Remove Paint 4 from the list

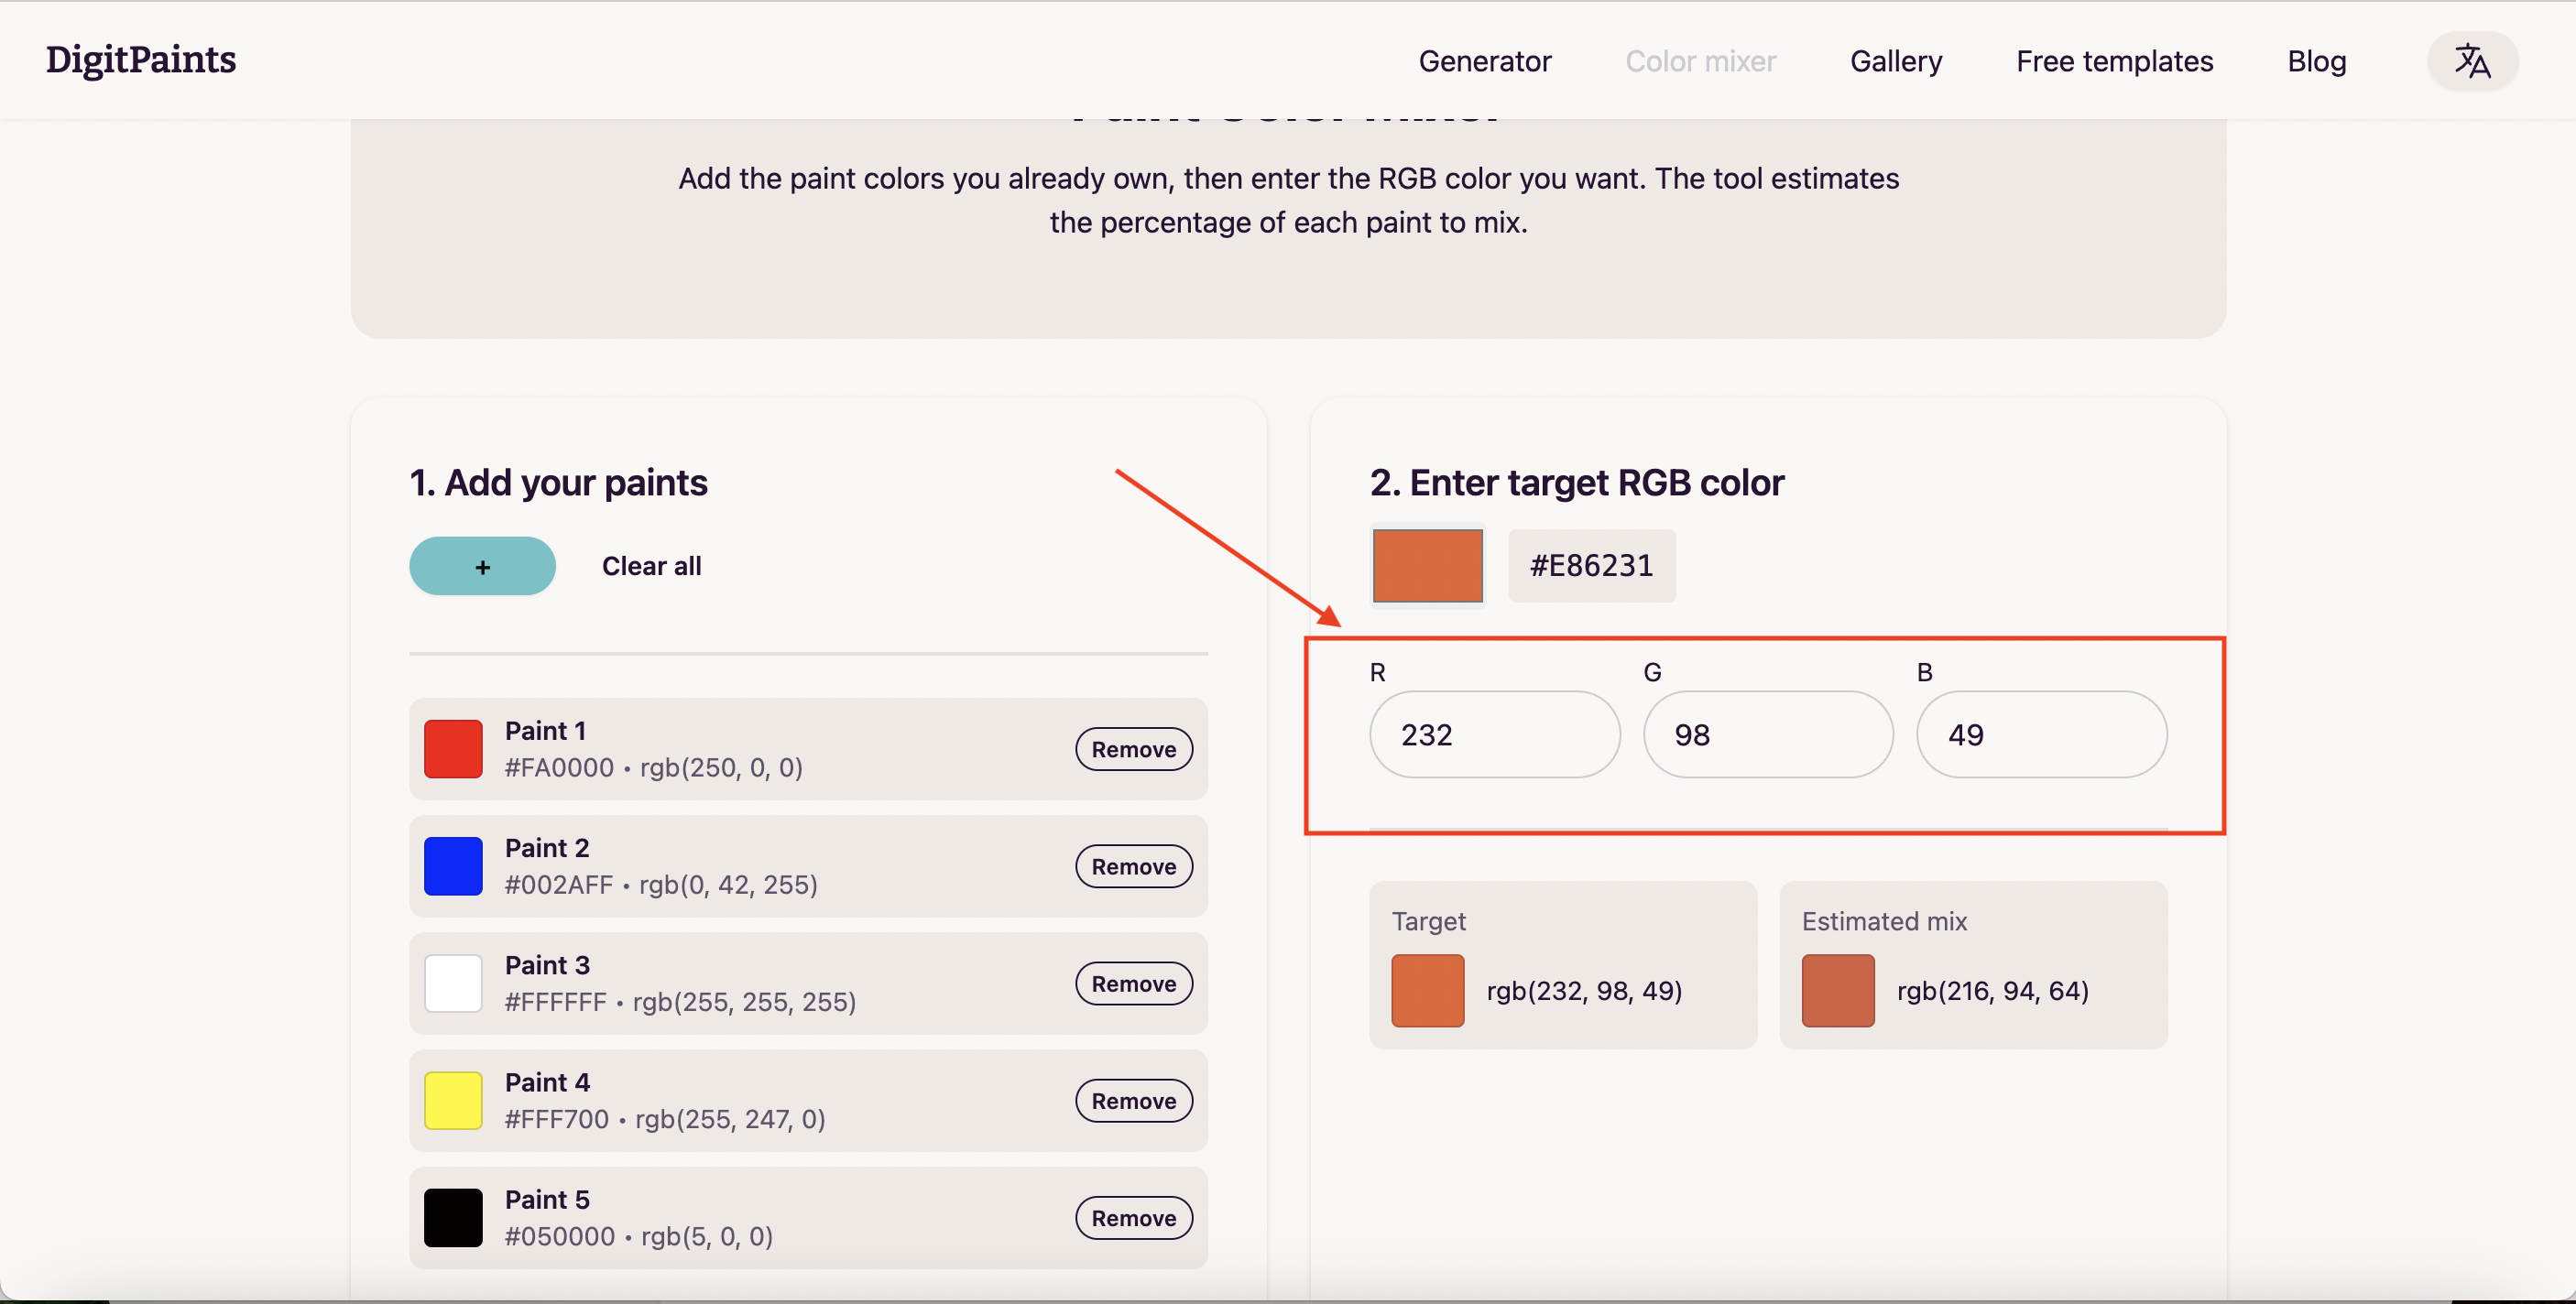[1133, 1100]
